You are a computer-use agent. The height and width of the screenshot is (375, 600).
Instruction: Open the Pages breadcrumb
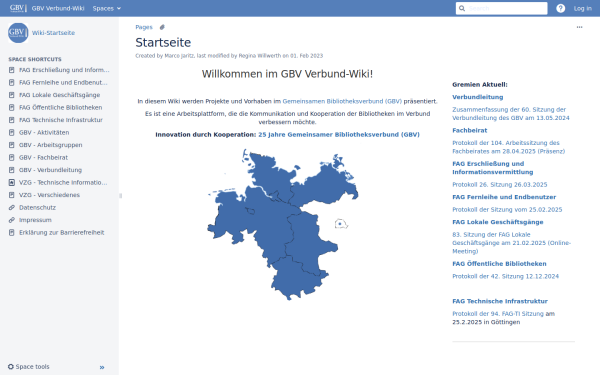coord(144,27)
